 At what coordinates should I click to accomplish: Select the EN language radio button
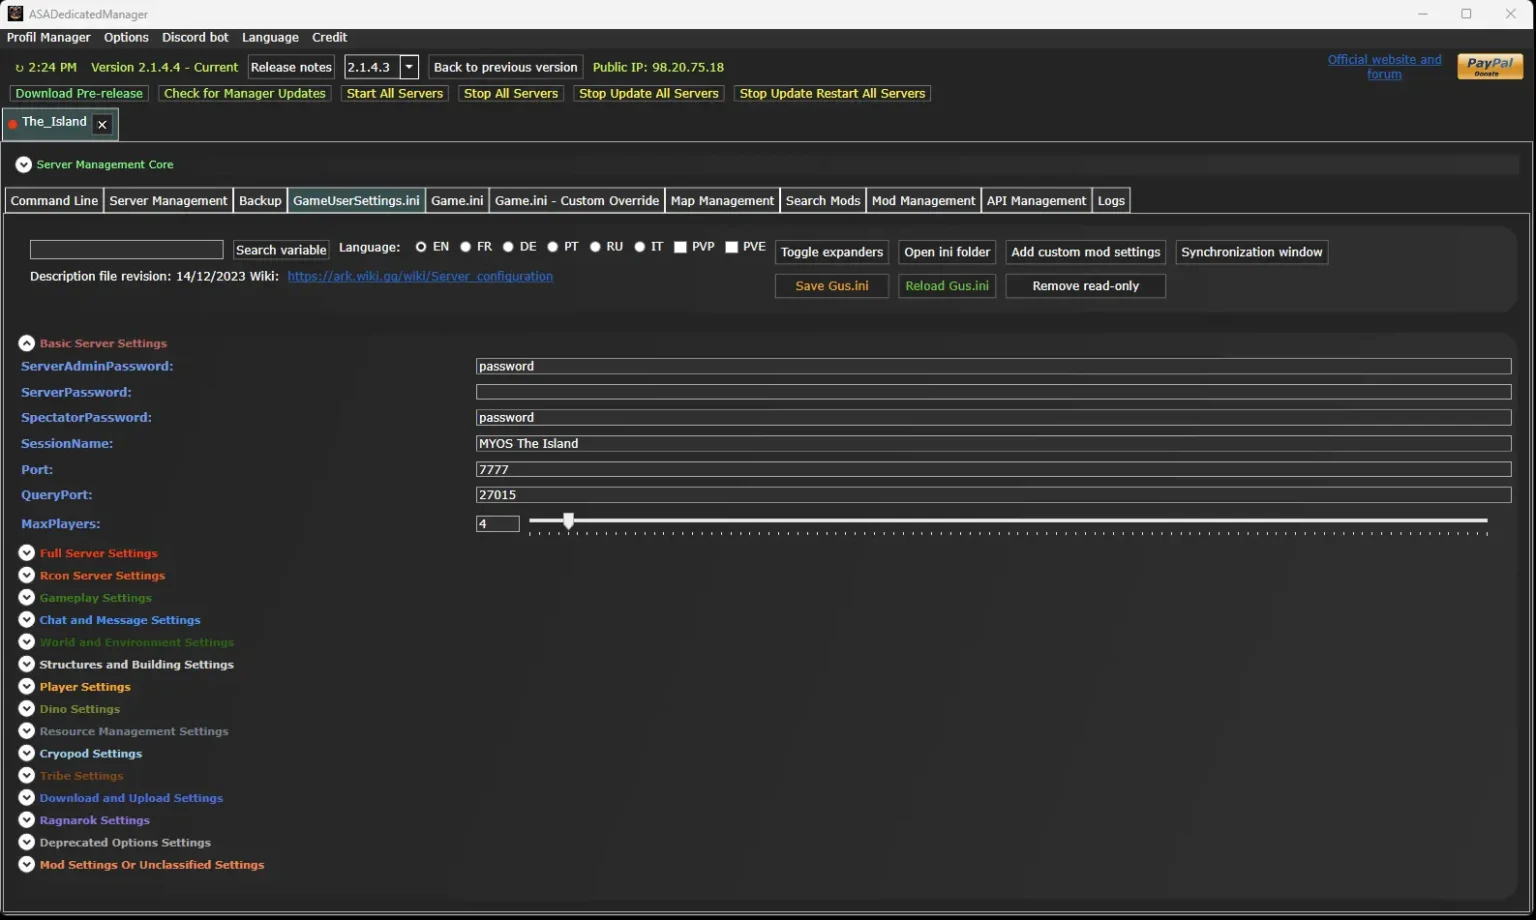[421, 247]
